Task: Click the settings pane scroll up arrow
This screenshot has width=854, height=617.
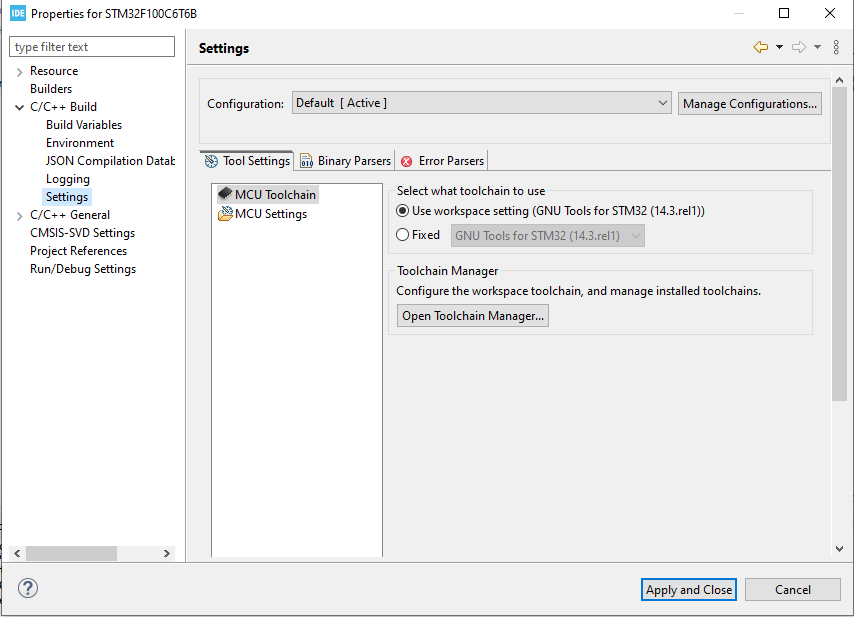Action: click(839, 80)
